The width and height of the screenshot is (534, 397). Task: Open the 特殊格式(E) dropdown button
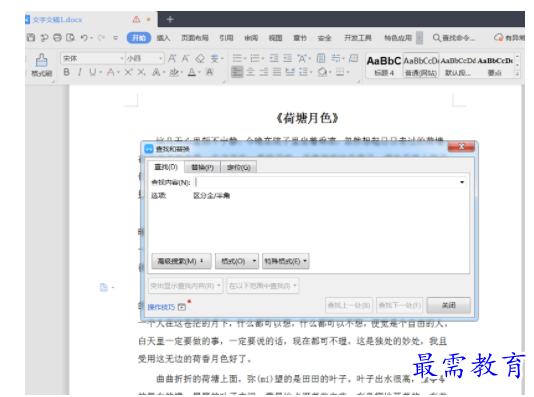[x=285, y=261]
